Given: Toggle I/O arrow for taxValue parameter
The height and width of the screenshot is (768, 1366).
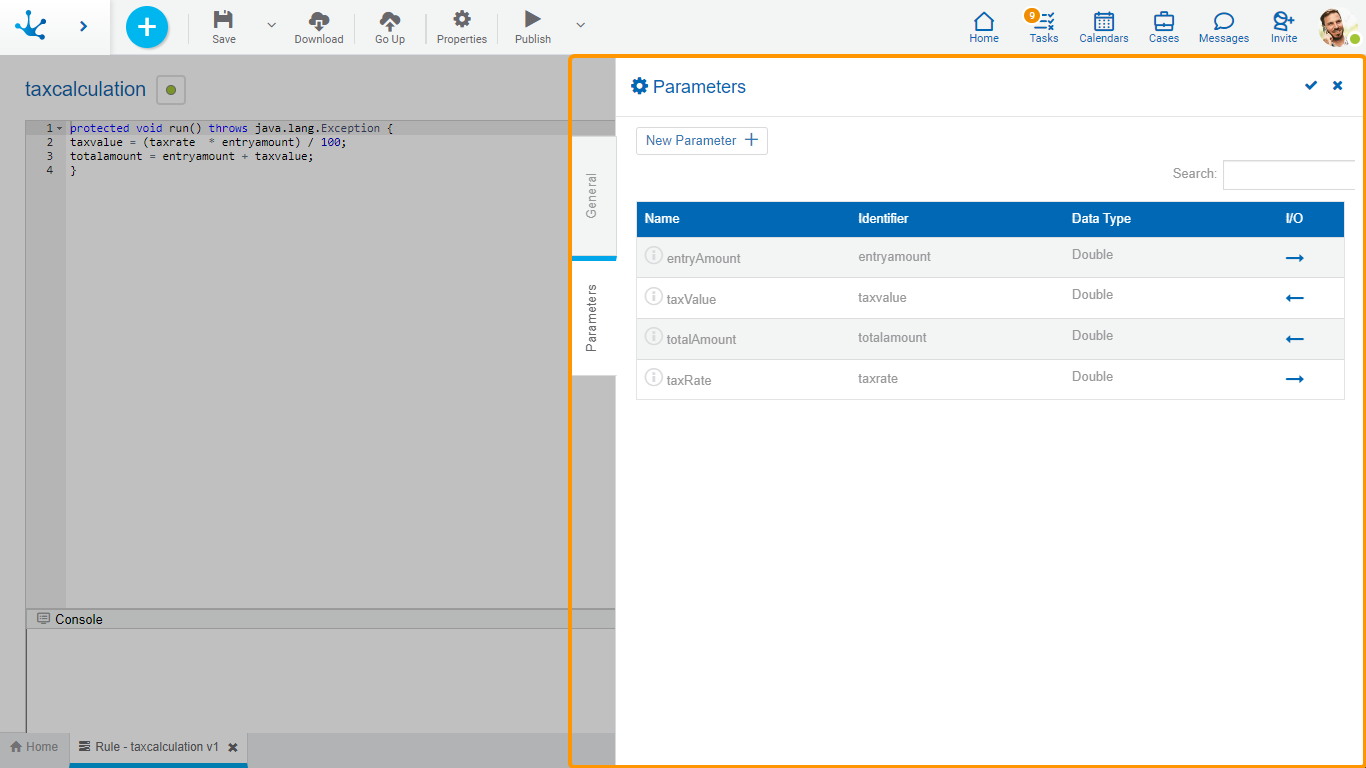Looking at the screenshot, I should 1294,298.
